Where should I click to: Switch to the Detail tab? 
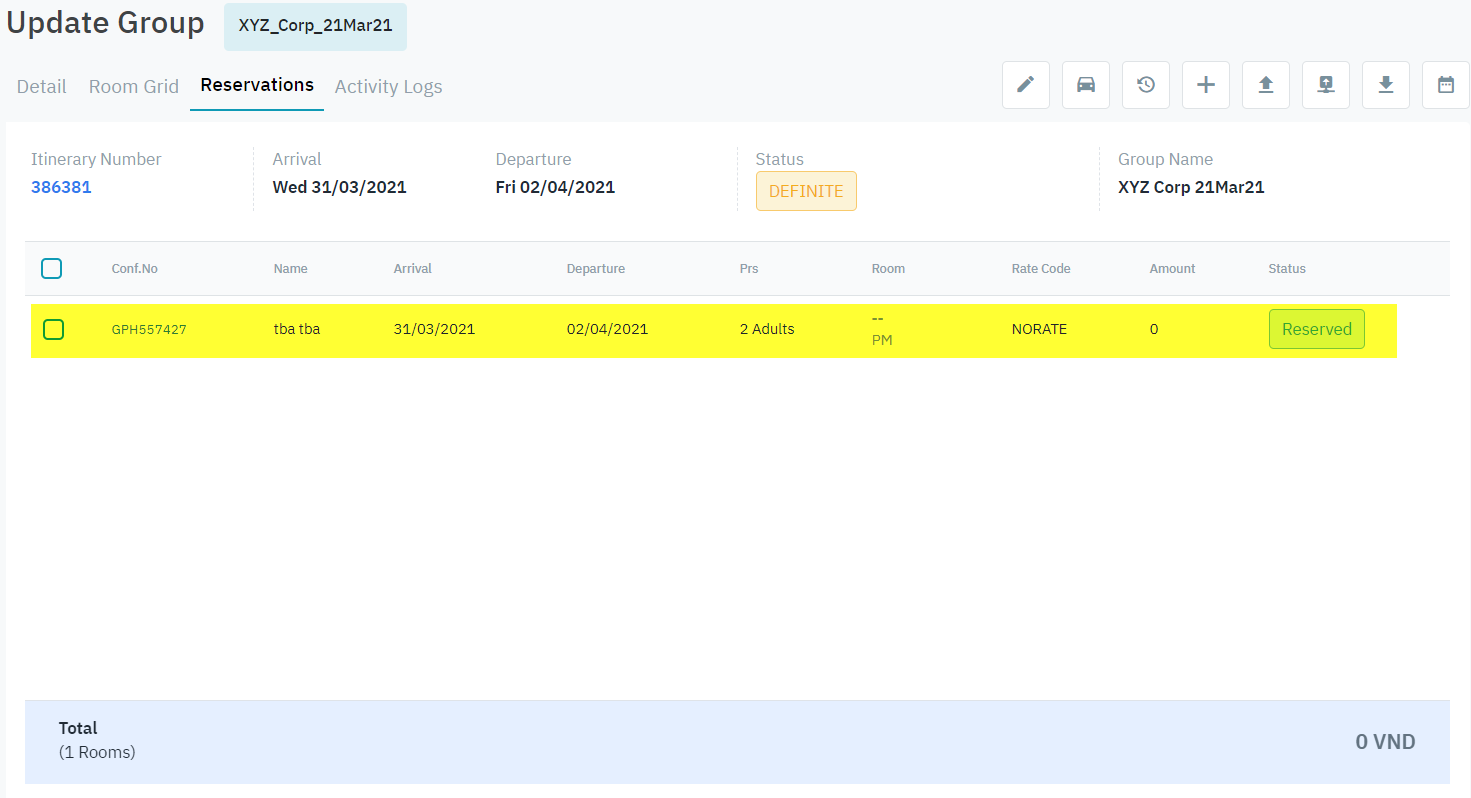[41, 87]
